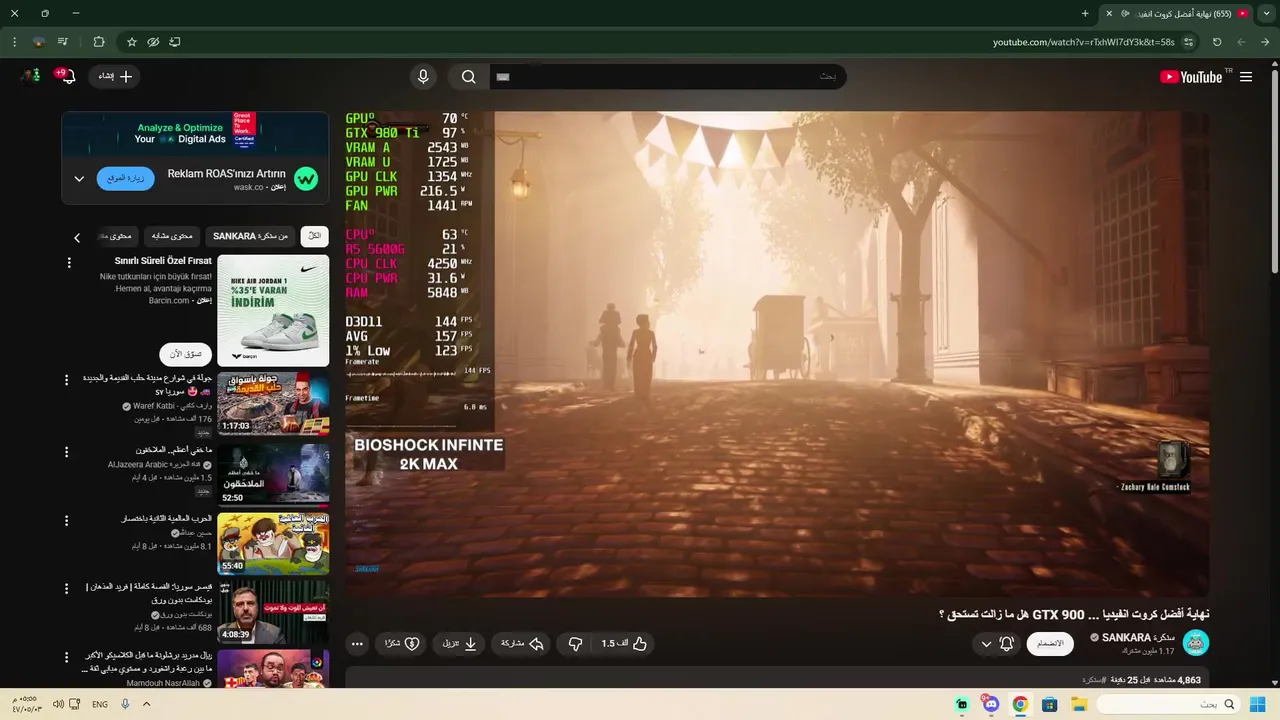Click the Bioshock Infinite video player
This screenshot has width=1280, height=720.
pyautogui.click(x=777, y=354)
